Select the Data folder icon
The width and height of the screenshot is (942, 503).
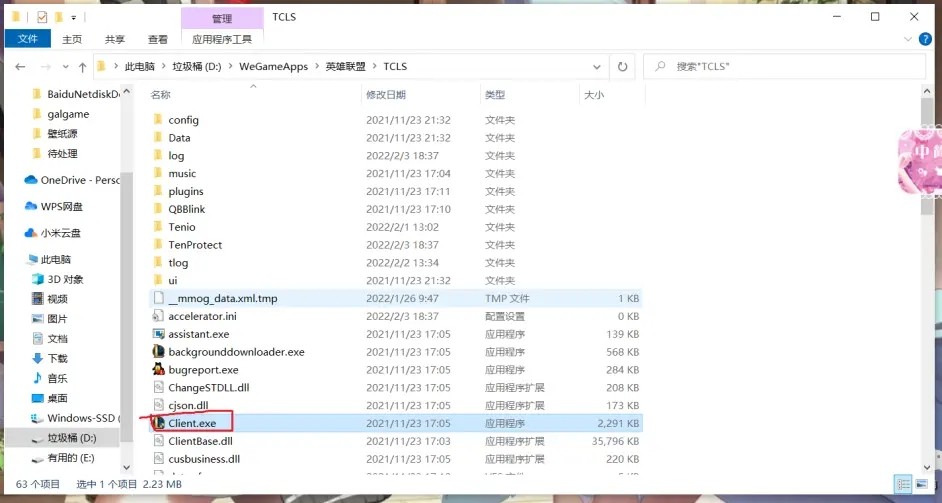coord(158,138)
